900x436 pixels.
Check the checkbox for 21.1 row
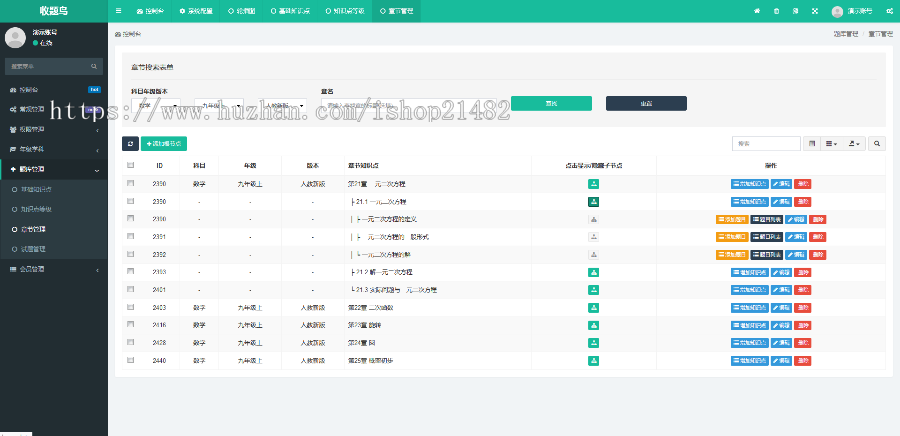pos(130,201)
